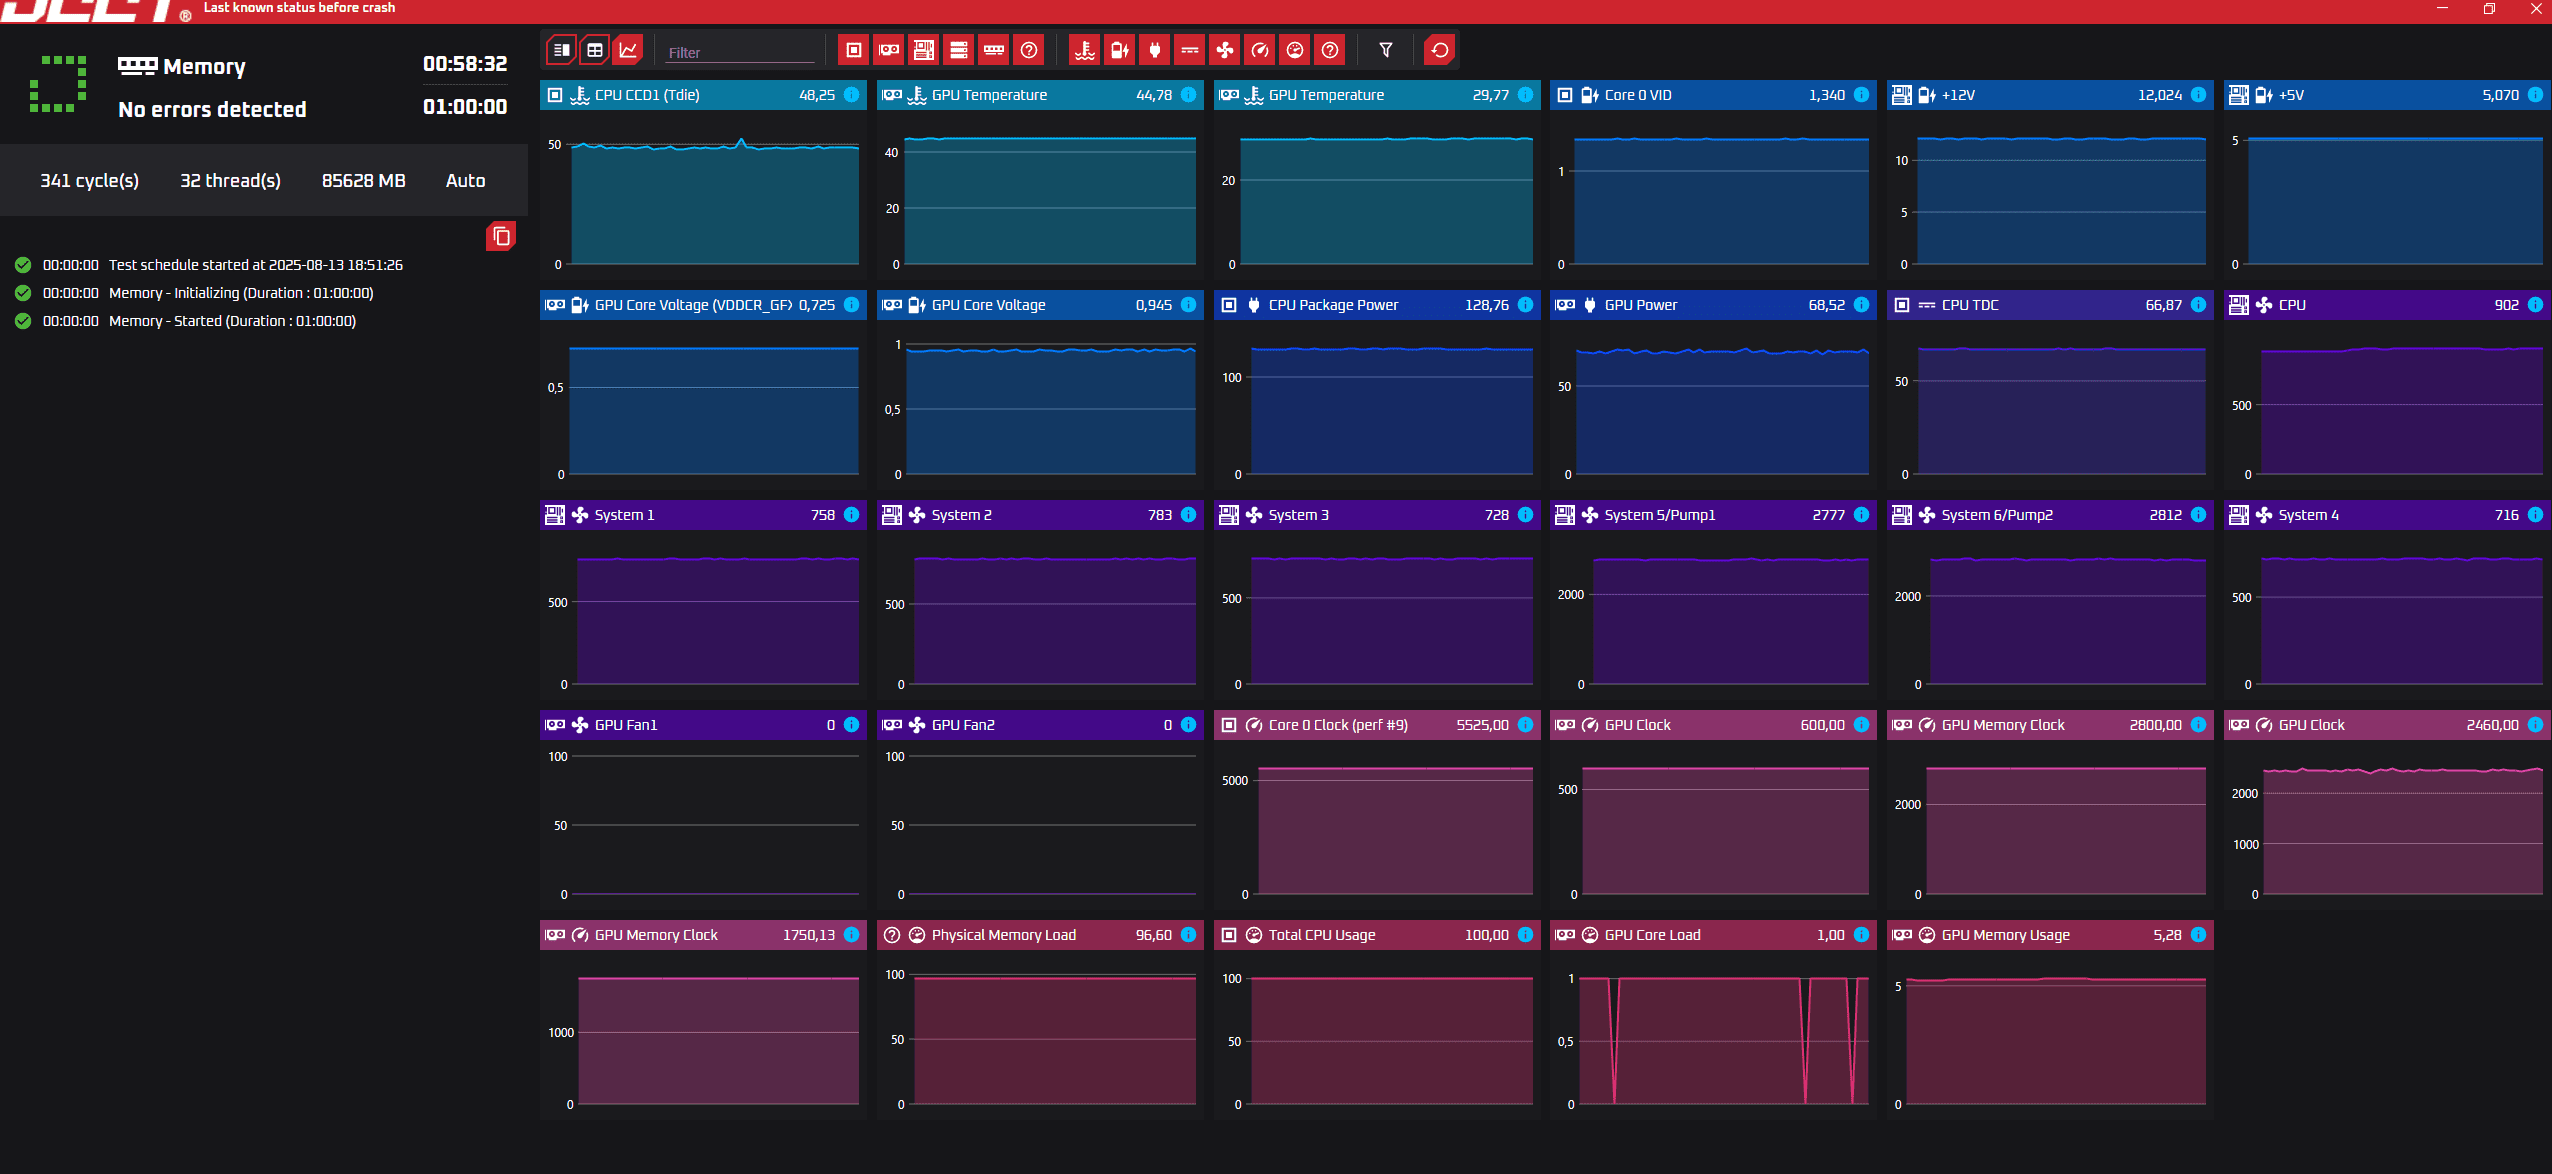Image resolution: width=2552 pixels, height=1174 pixels.
Task: Click the clock speed gauge filter icon
Action: click(1259, 50)
